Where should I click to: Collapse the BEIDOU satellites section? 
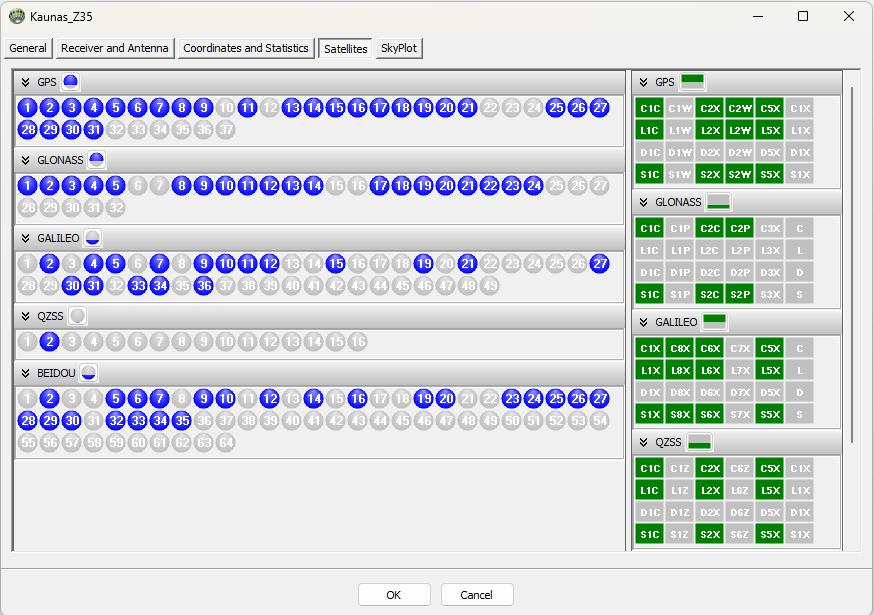point(25,373)
